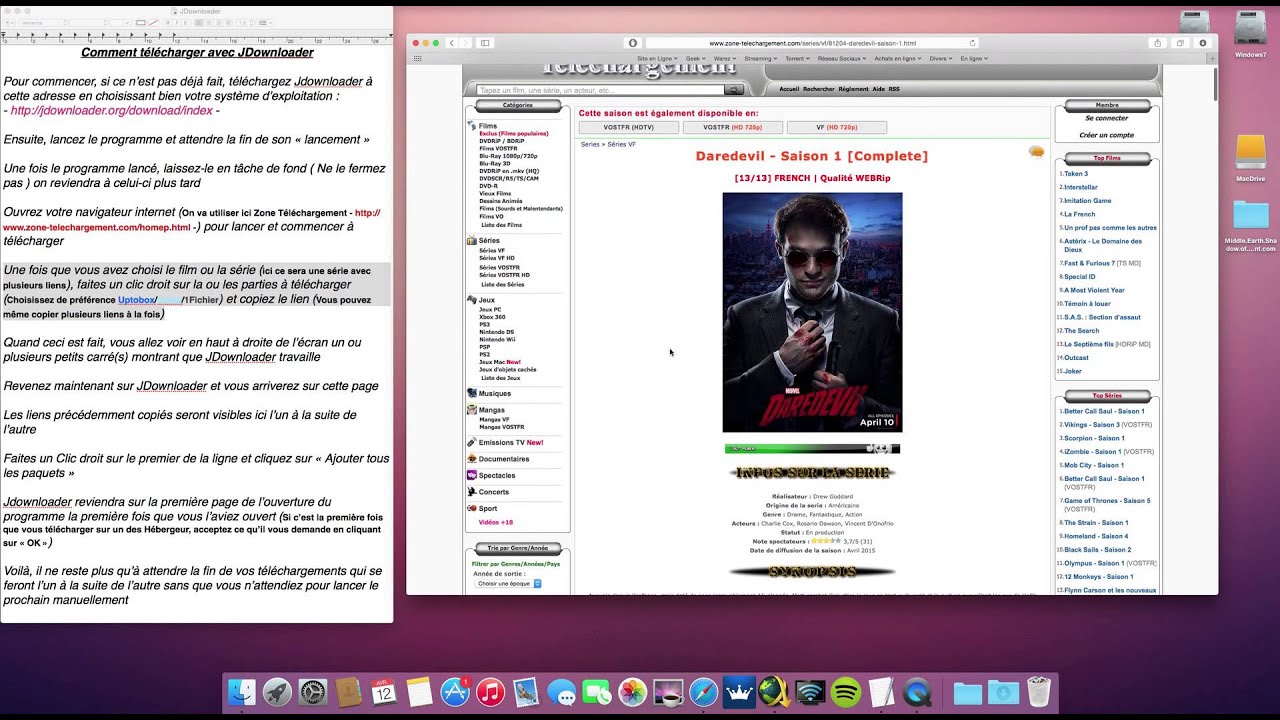Click Créer un compte link
Image resolution: width=1280 pixels, height=720 pixels.
pyautogui.click(x=1107, y=135)
